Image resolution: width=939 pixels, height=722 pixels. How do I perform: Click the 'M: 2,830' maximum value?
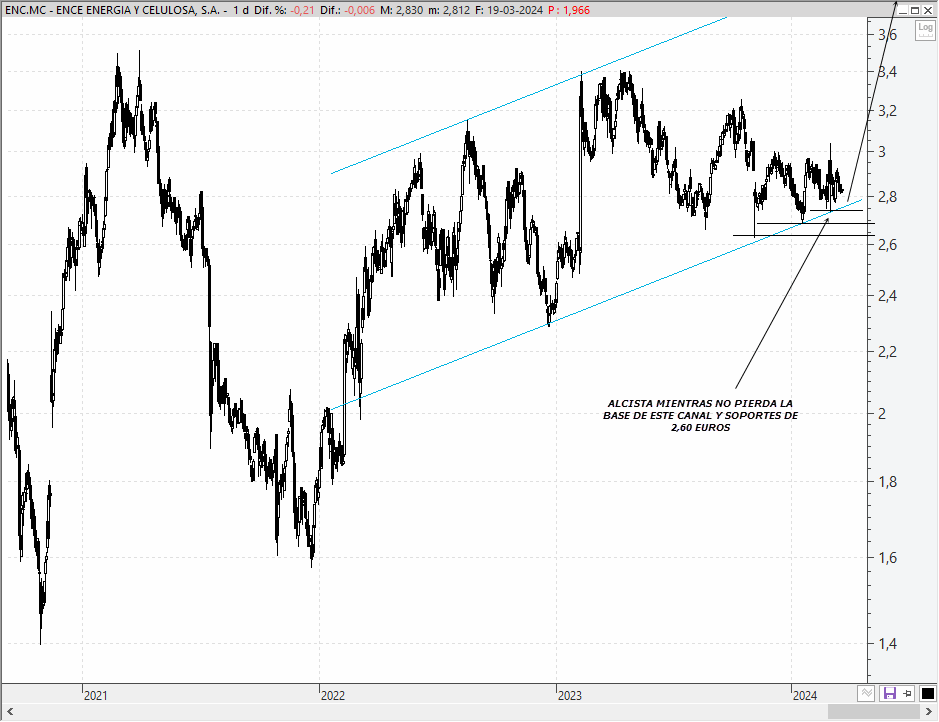click(400, 10)
